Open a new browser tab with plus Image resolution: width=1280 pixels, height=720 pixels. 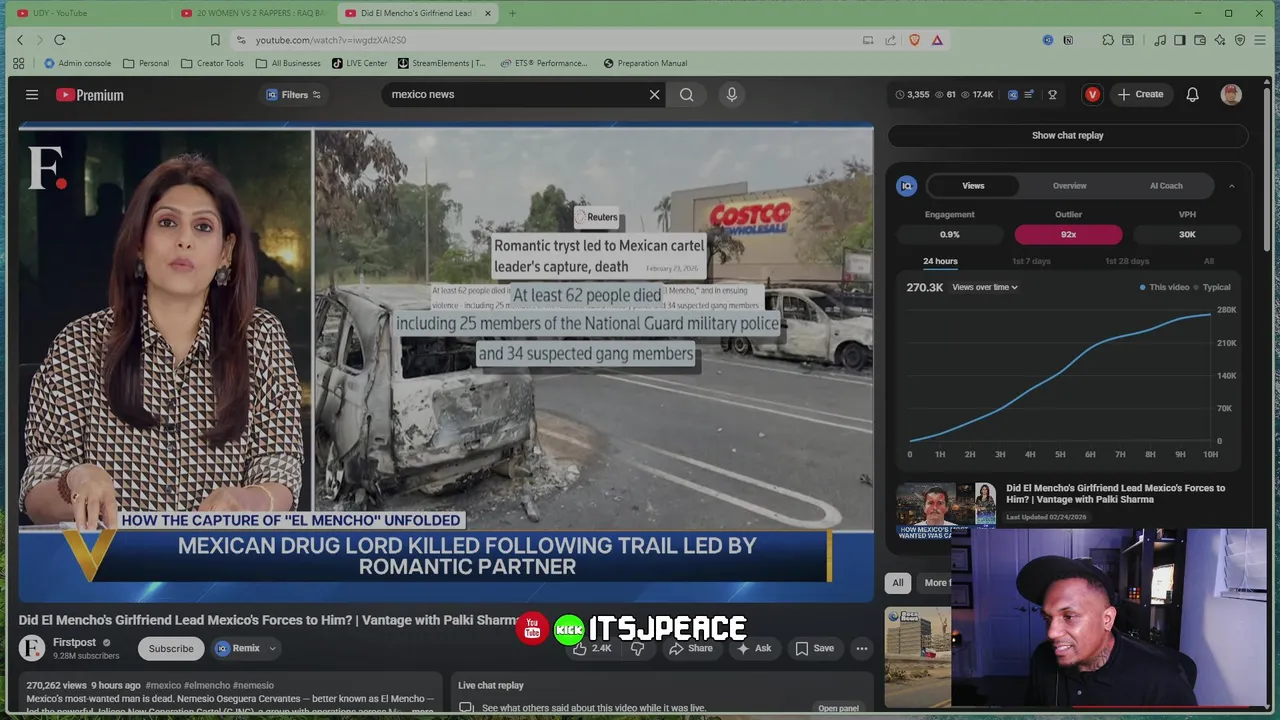[512, 13]
